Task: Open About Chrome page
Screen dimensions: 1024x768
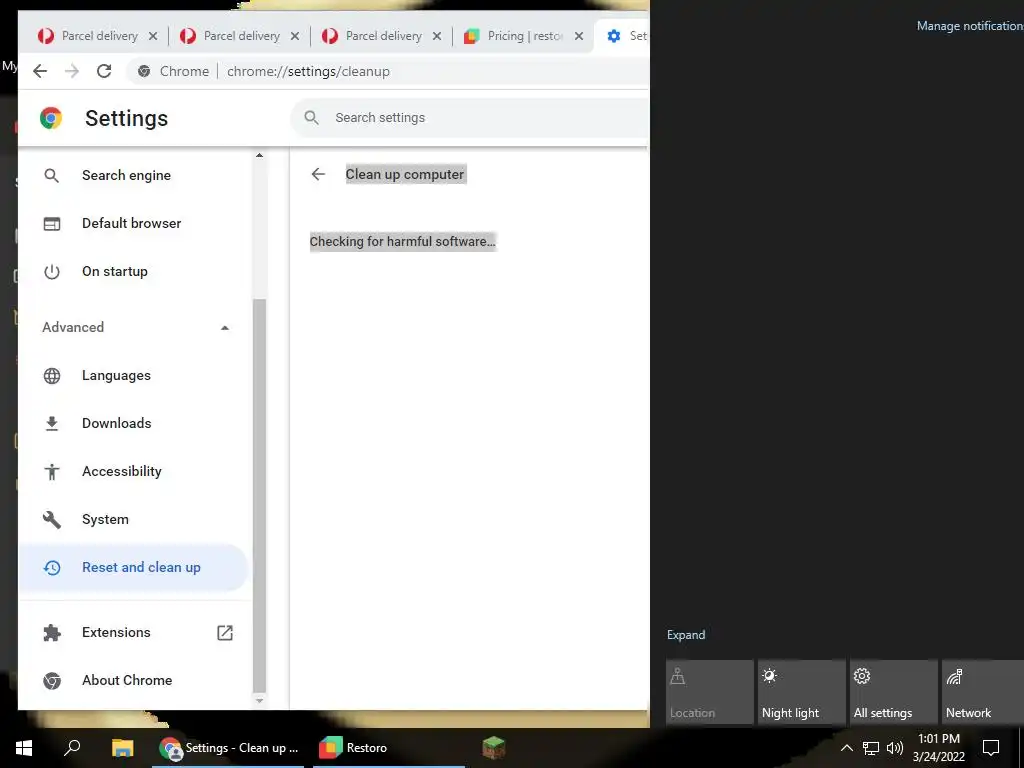Action: click(134, 680)
